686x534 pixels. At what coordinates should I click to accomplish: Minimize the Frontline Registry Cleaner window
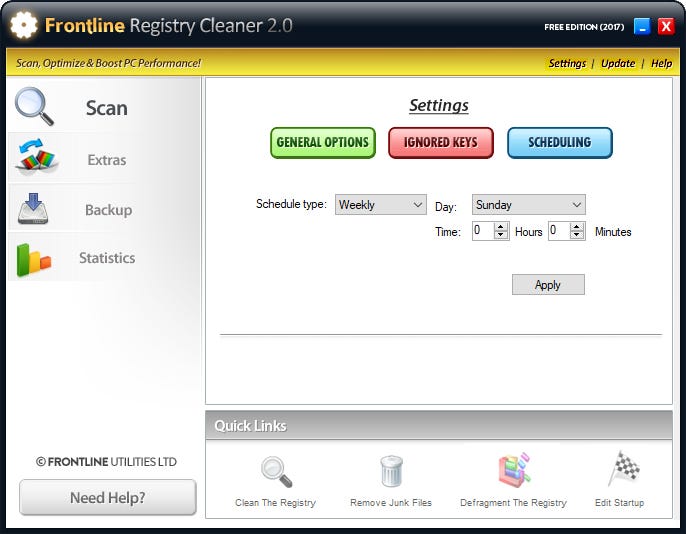[x=642, y=27]
